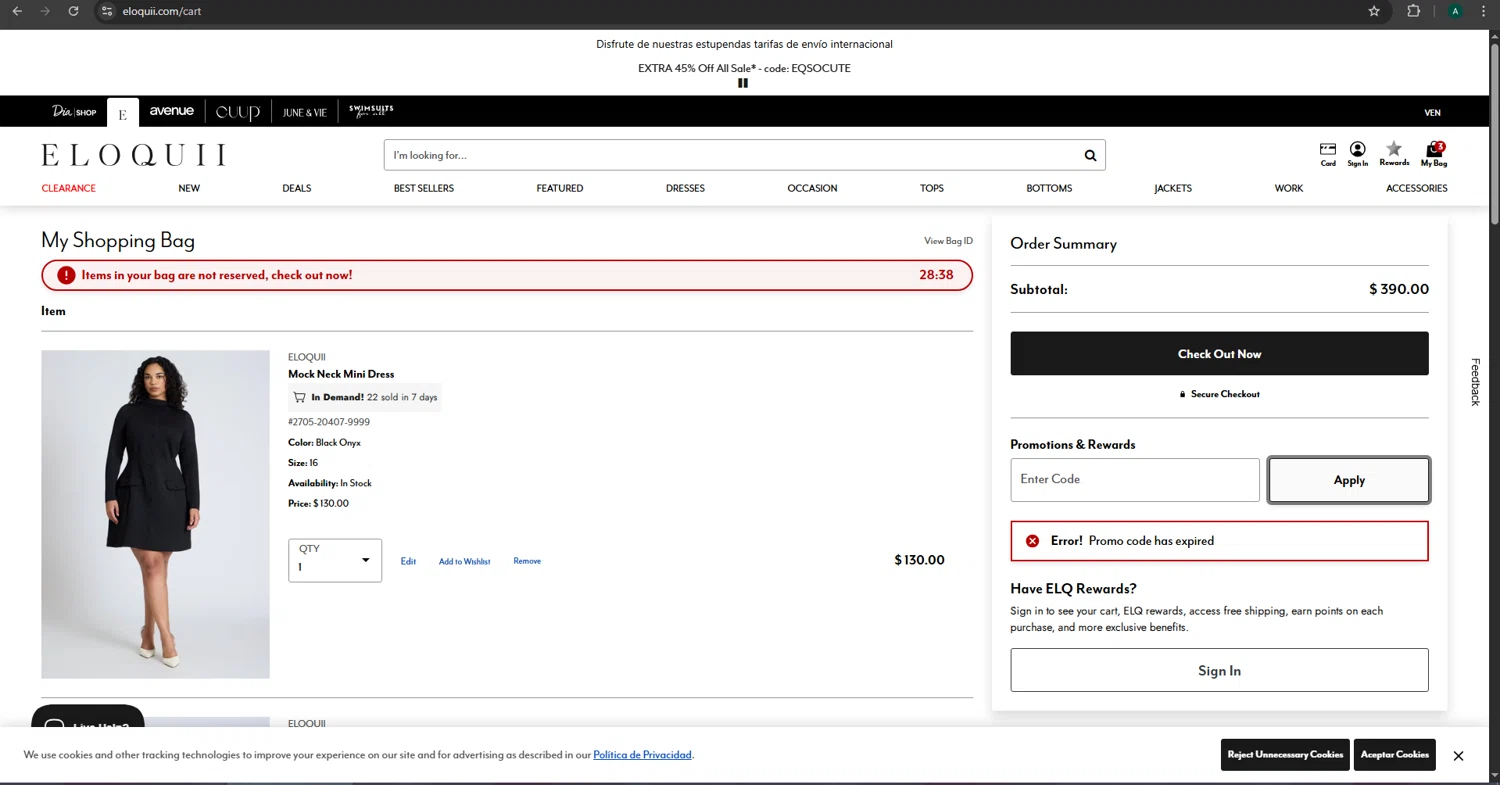Switch to Avenue brand
The image size is (1500, 785).
point(171,111)
